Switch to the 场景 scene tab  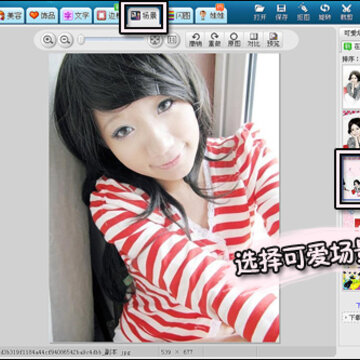(x=144, y=15)
